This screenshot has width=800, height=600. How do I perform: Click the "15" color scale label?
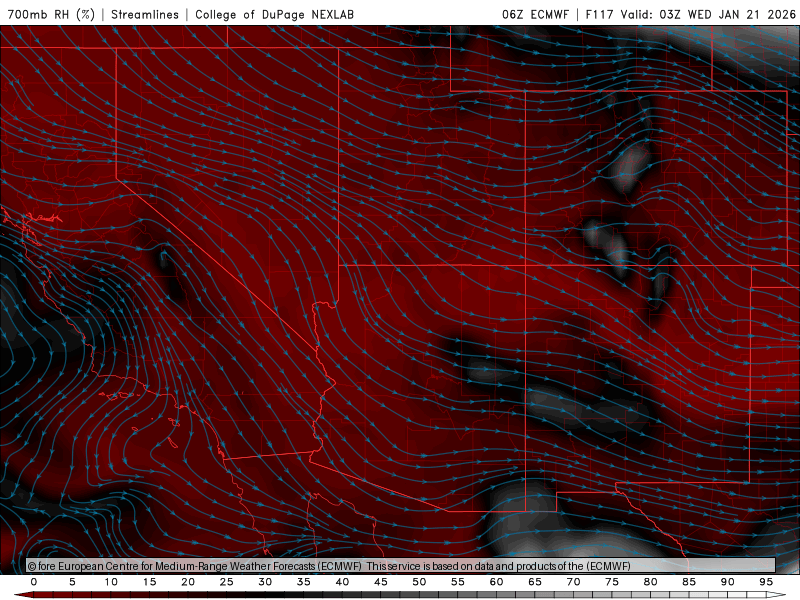point(149,582)
